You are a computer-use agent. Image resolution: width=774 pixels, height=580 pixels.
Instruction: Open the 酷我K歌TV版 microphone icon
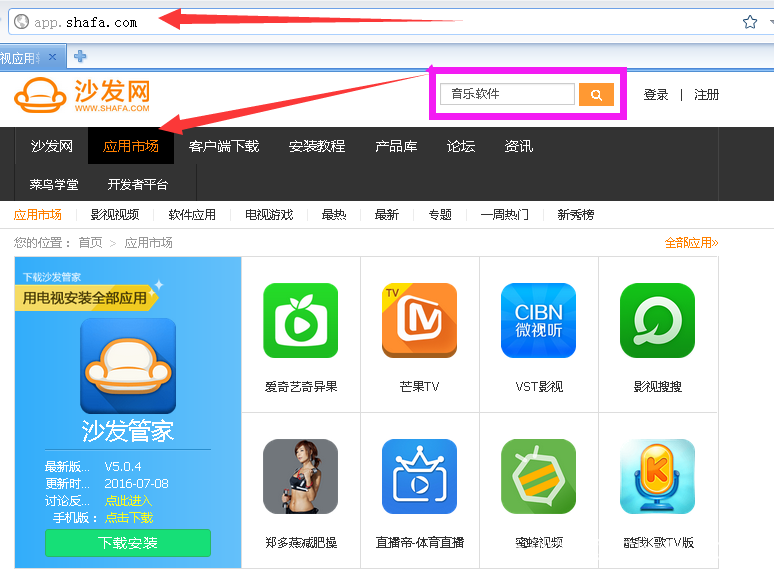click(658, 476)
